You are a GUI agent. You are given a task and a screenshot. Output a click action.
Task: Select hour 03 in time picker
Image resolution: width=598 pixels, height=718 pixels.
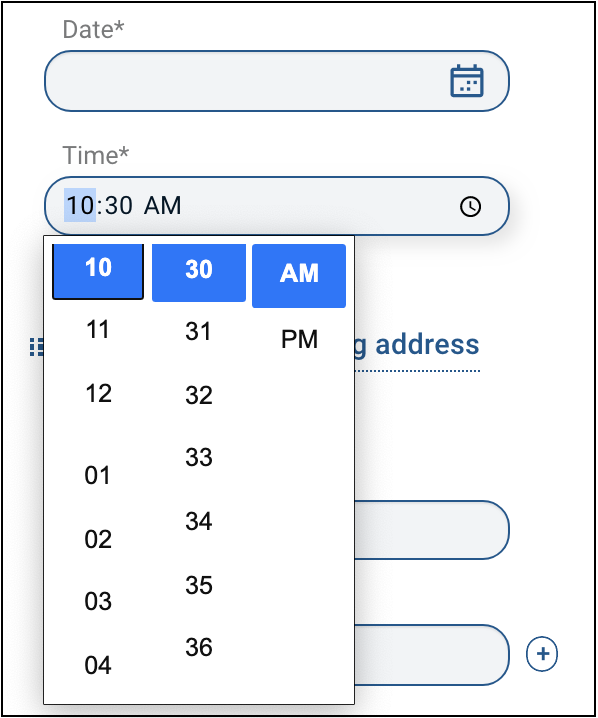click(98, 601)
